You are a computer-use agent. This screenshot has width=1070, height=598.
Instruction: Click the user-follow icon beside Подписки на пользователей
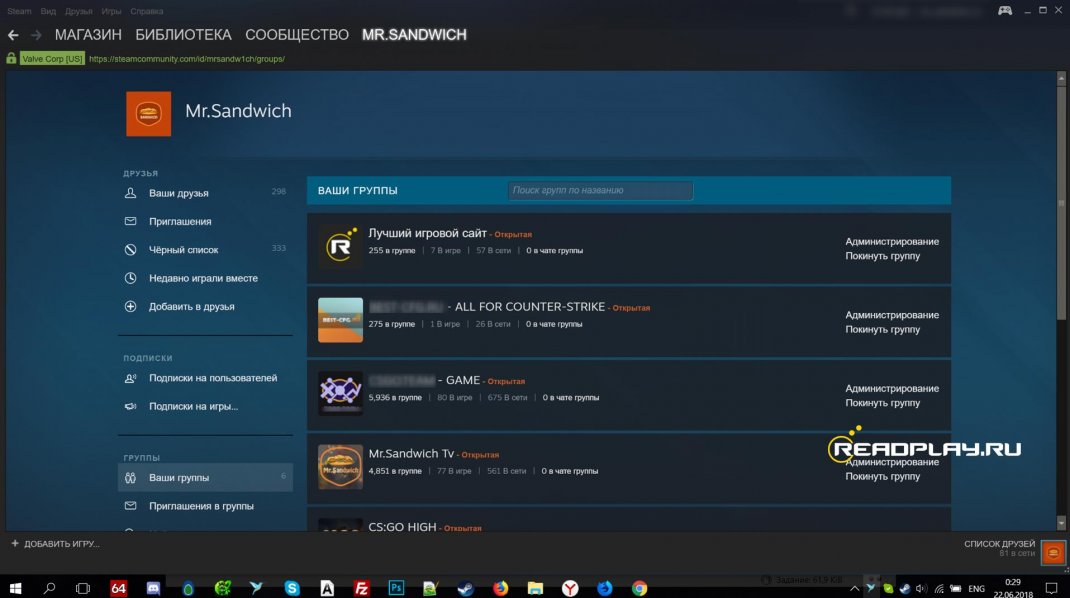pos(130,378)
